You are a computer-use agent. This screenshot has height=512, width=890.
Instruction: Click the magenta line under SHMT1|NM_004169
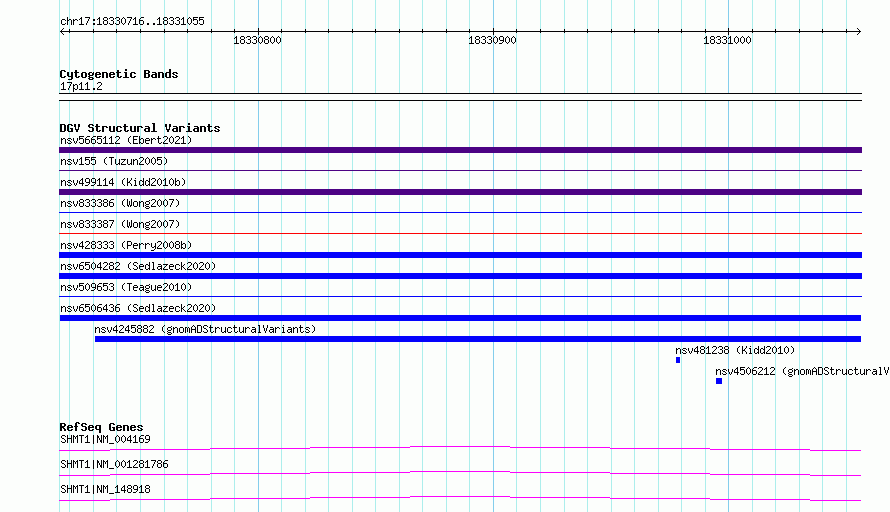[460, 448]
